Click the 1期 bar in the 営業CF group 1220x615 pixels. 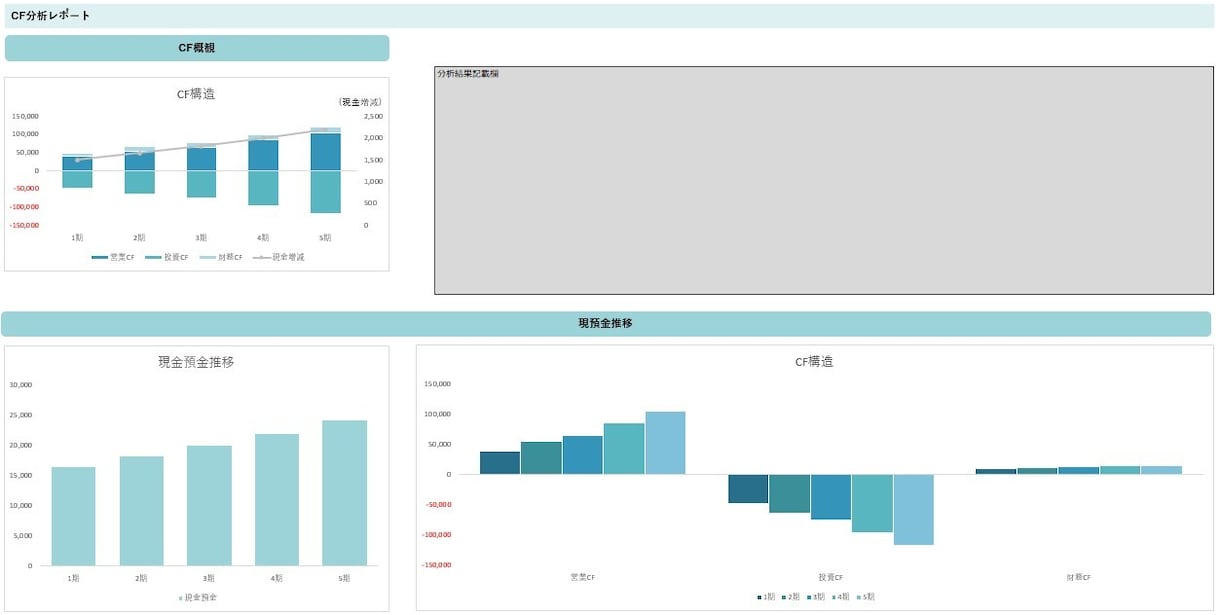[x=500, y=463]
